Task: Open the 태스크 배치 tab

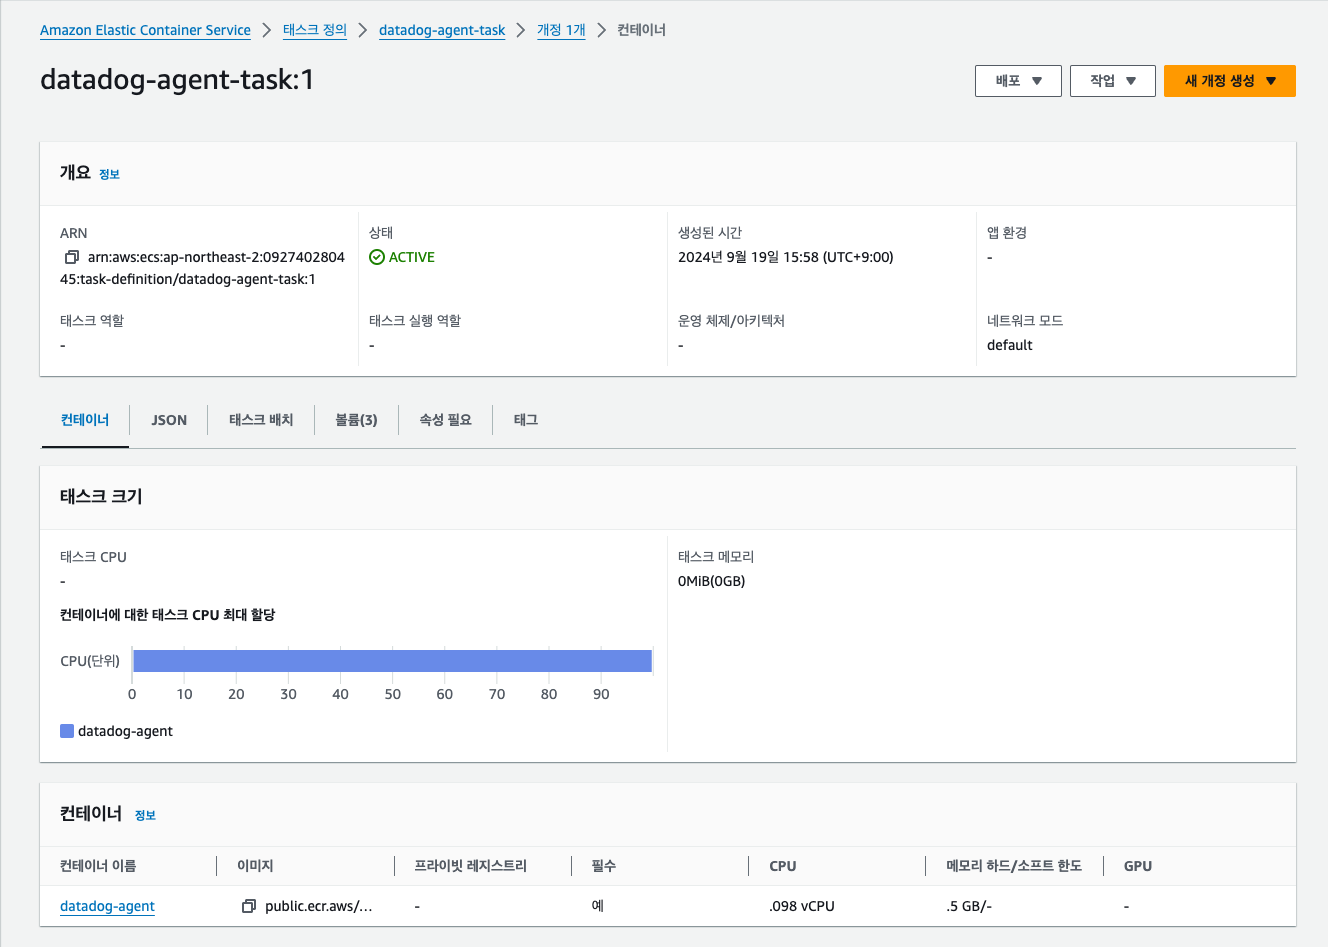Action: coord(261,420)
